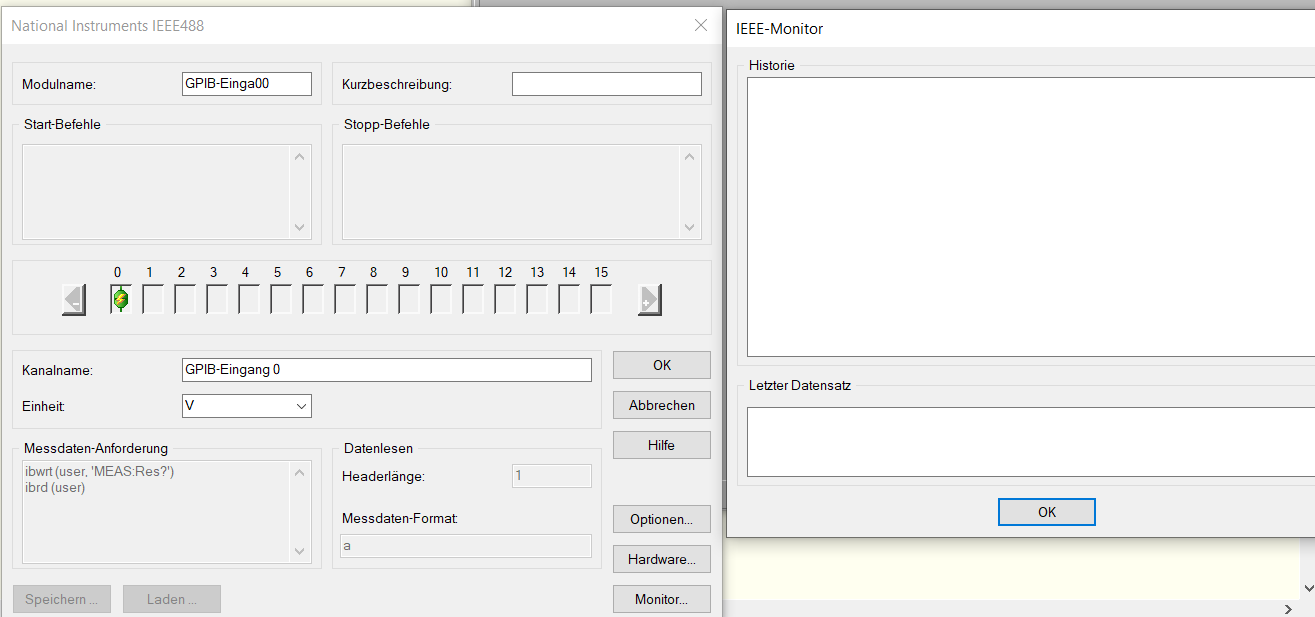Viewport: 1315px width, 617px height.
Task: Select the active channel 0 icon
Action: [120, 299]
